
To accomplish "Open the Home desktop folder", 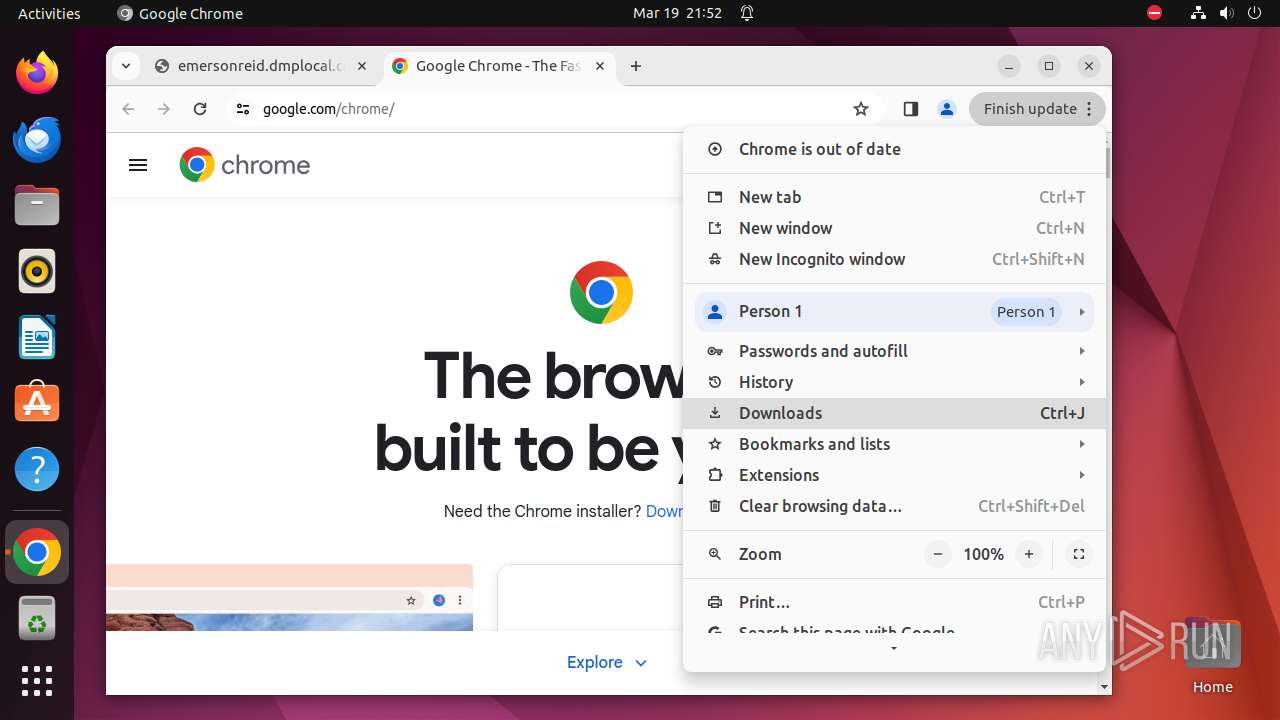I will (x=1212, y=656).
